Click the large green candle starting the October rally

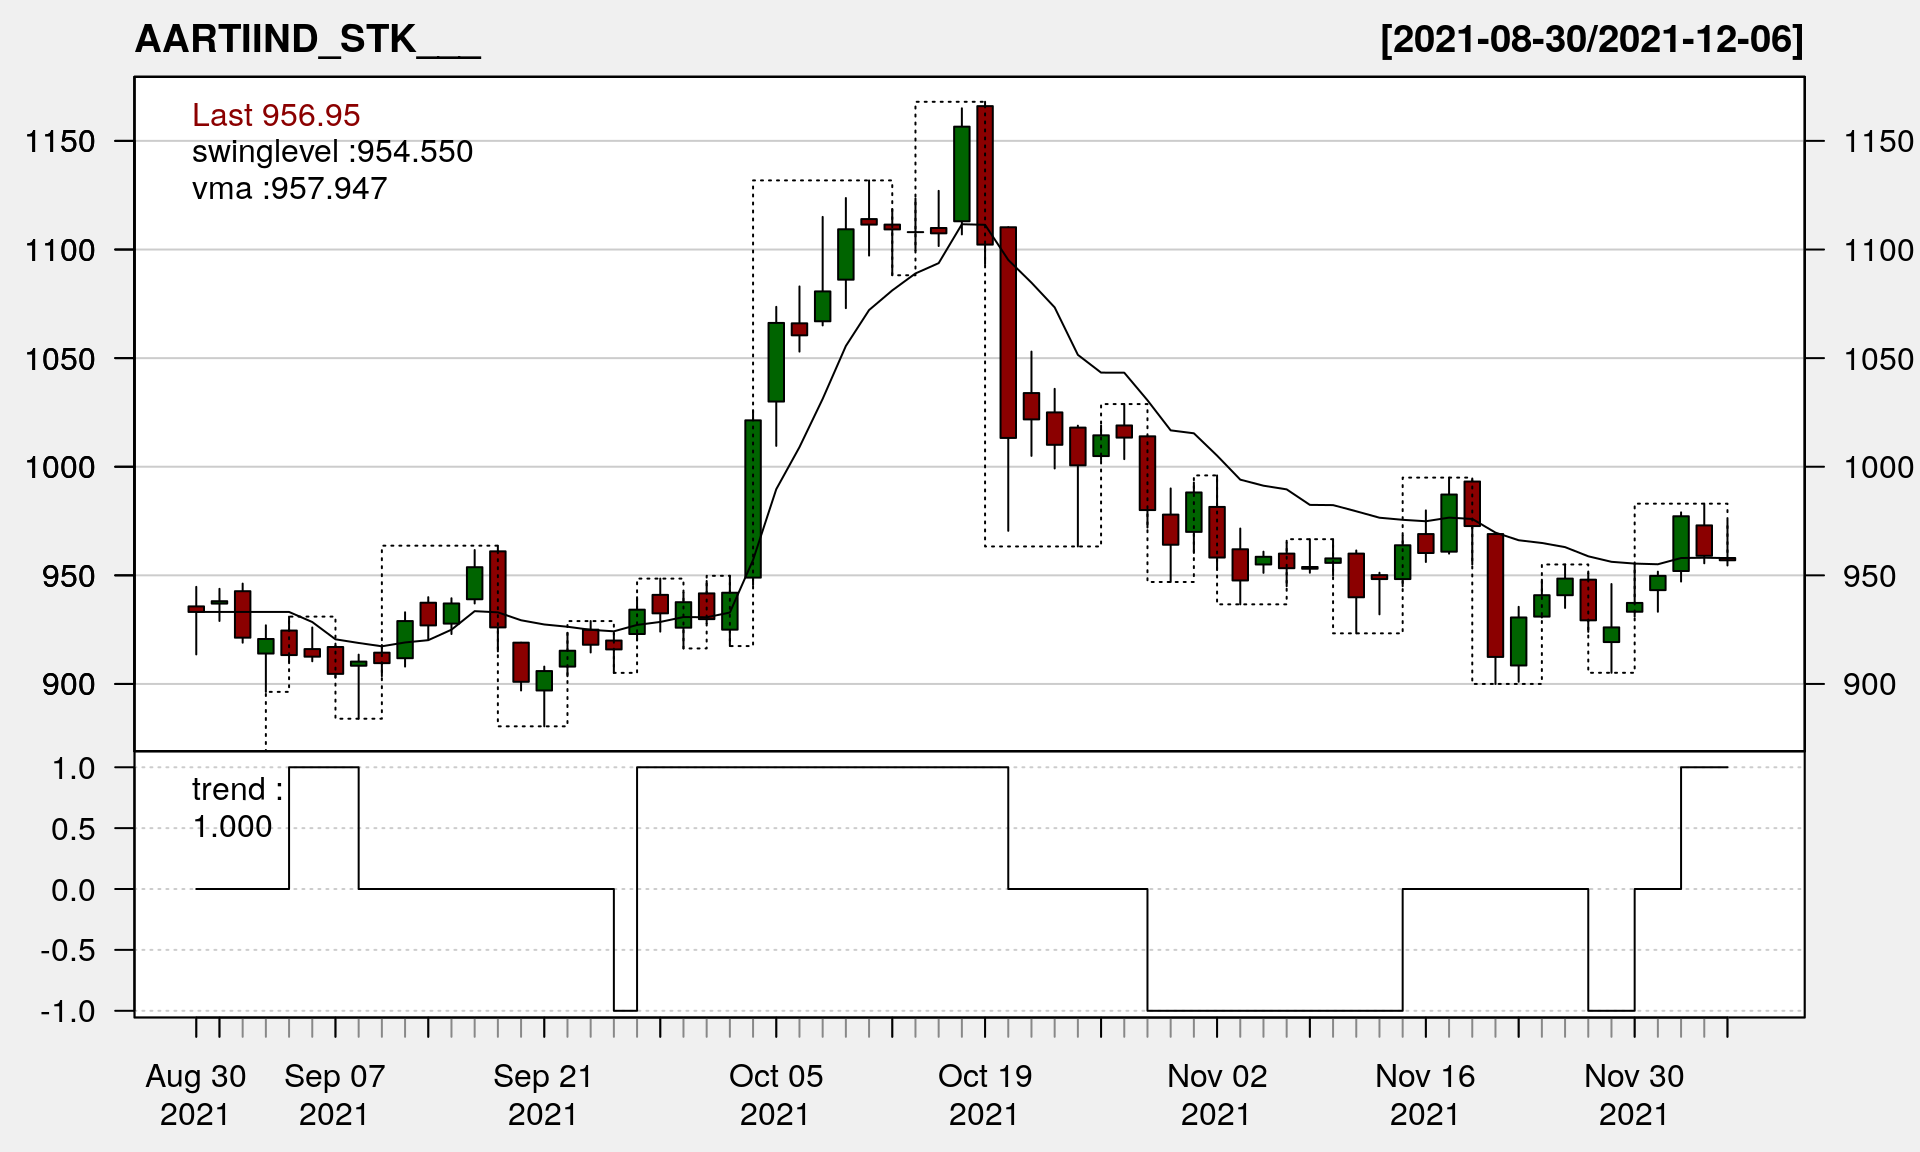point(753,498)
